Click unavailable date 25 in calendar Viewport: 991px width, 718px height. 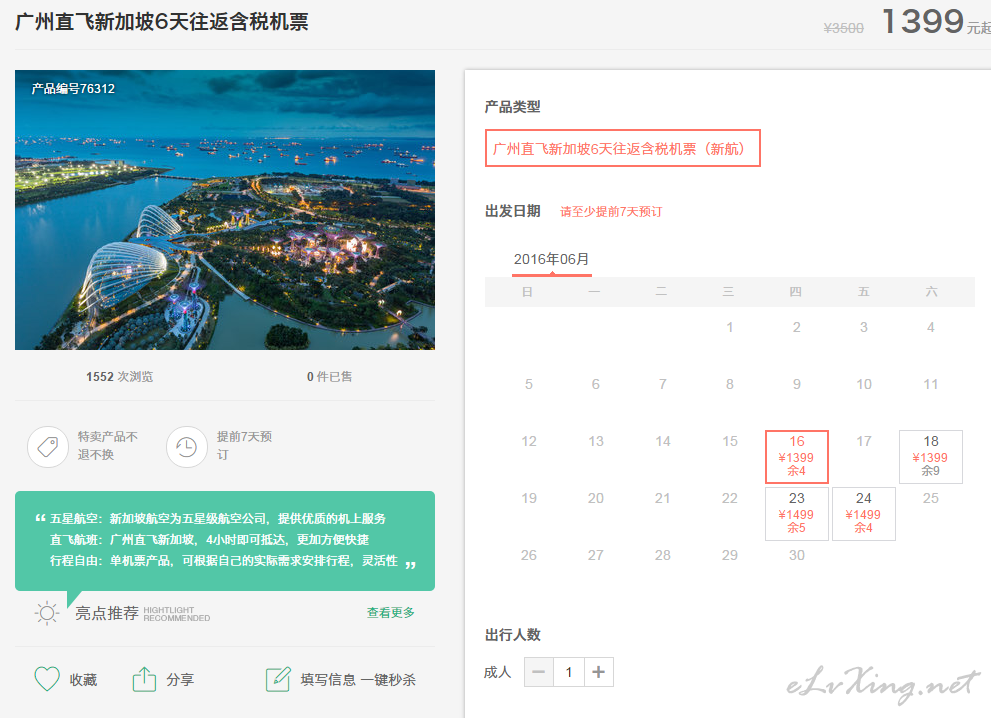point(930,498)
